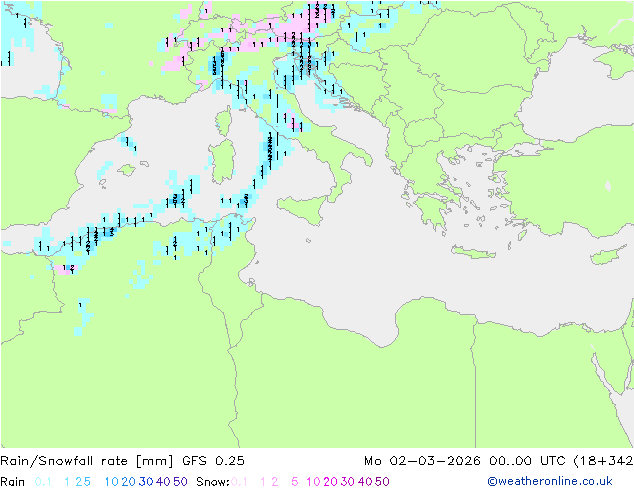Viewport: 634px width, 490px height.
Task: Click the snow legend value 40
Action: [x=365, y=482]
